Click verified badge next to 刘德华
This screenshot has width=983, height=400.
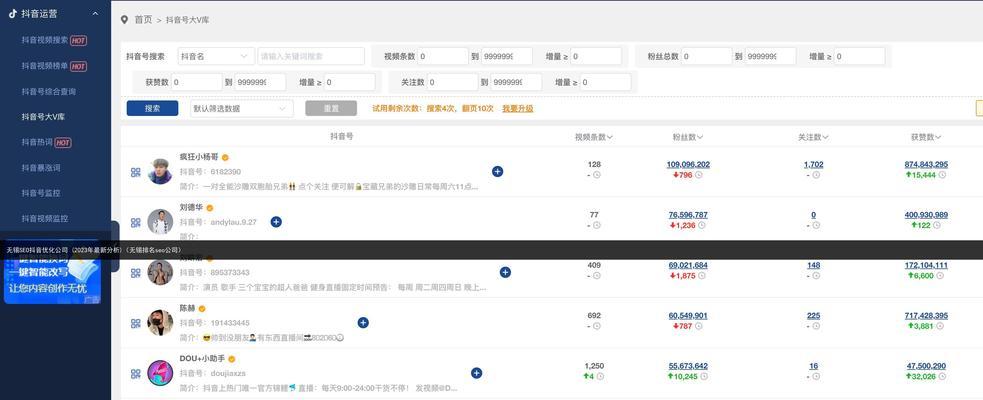point(210,208)
